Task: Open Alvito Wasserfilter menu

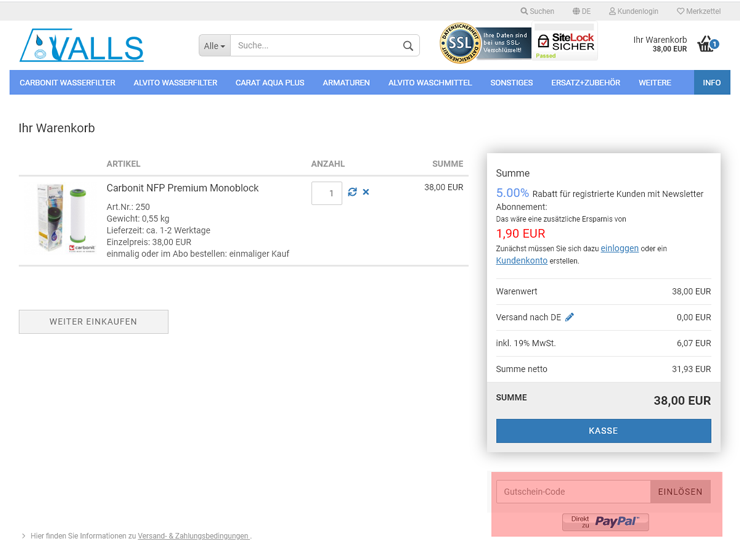Action: (x=176, y=83)
